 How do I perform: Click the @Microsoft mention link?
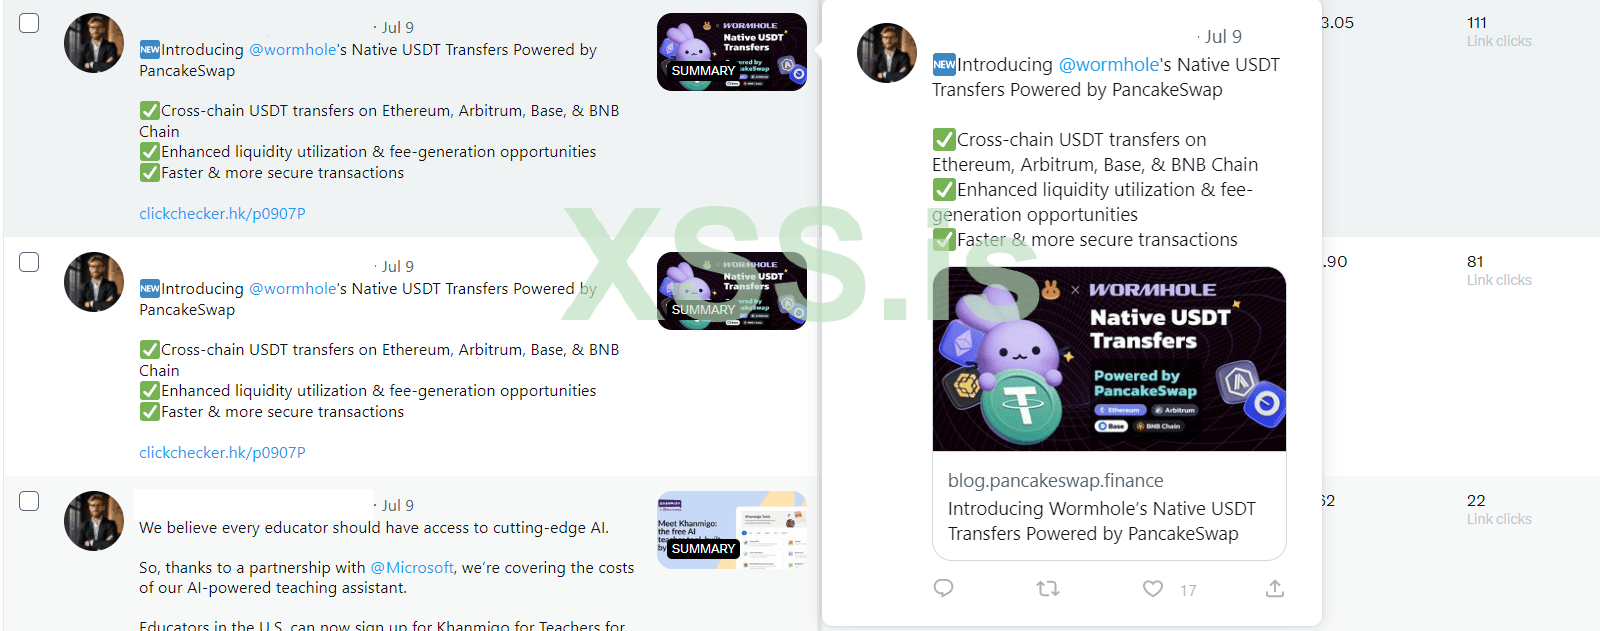412,567
